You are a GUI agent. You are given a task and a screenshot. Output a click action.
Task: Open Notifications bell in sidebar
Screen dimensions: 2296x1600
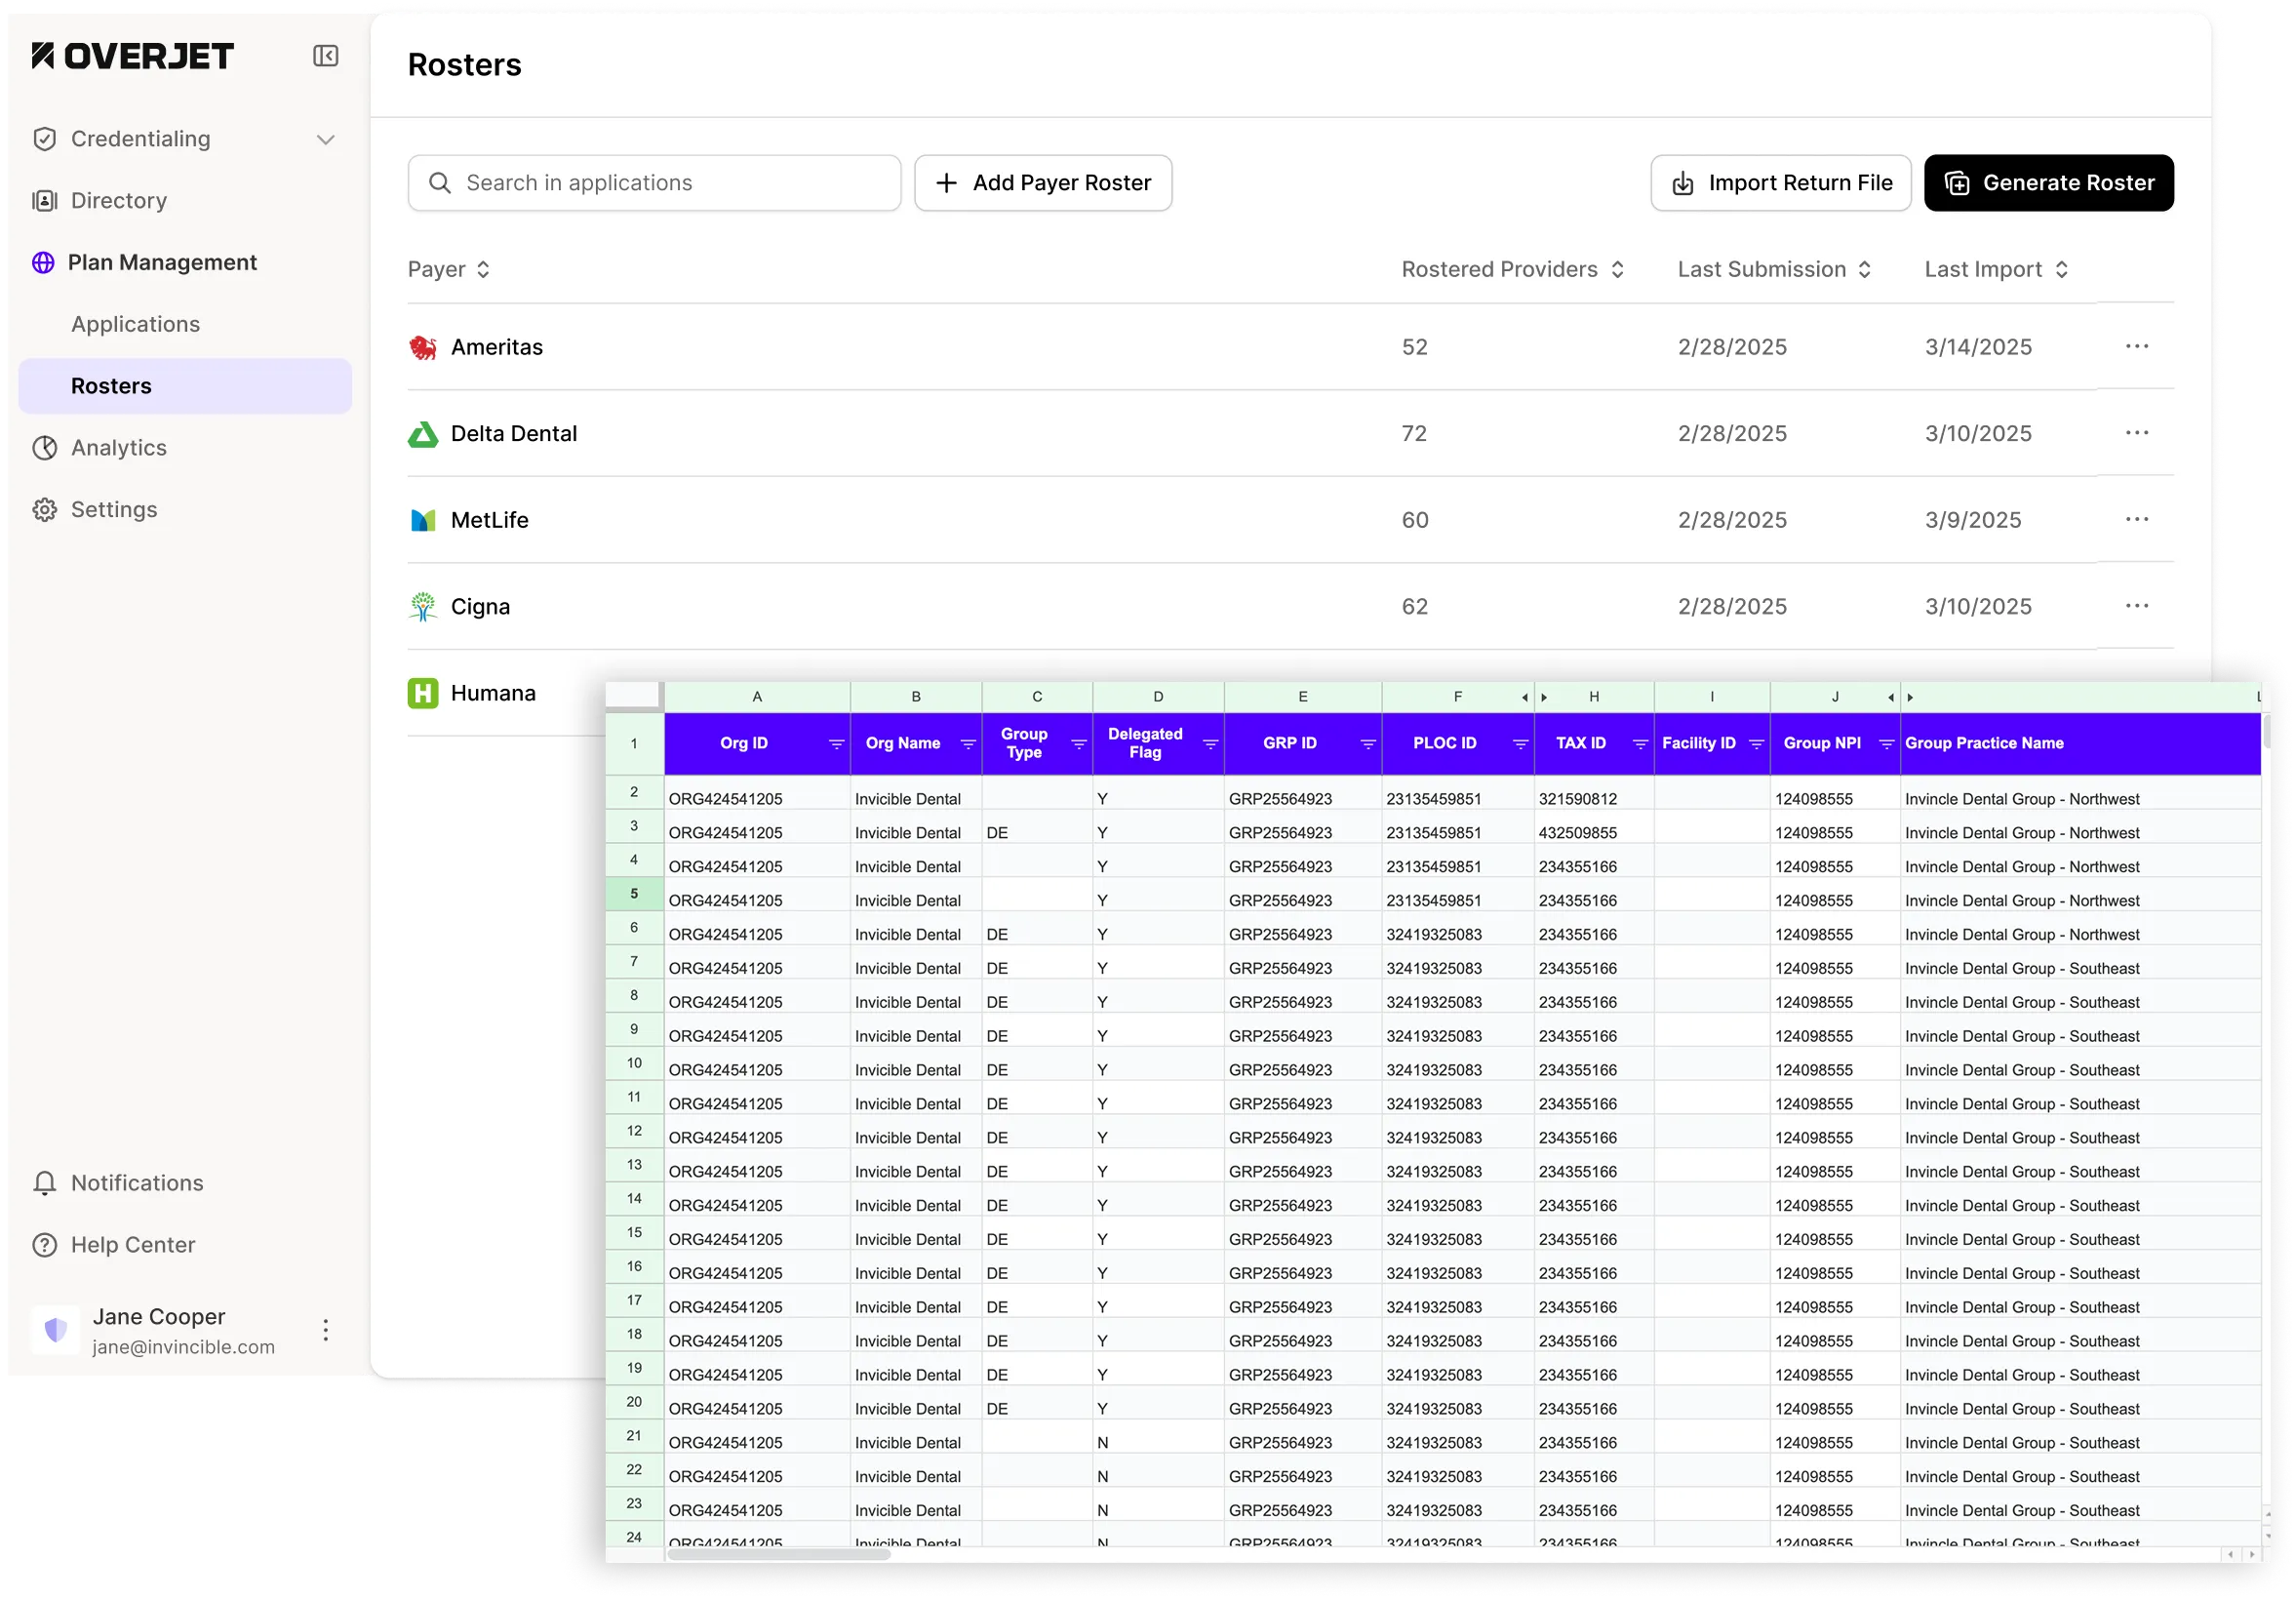click(45, 1184)
